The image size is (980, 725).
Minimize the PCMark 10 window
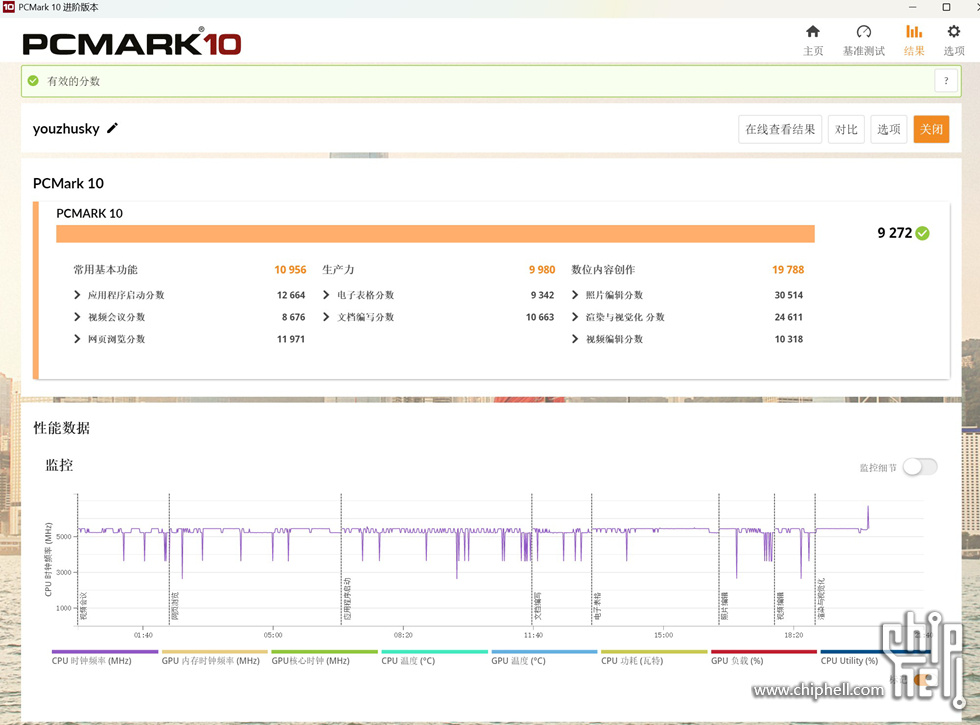[x=912, y=7]
